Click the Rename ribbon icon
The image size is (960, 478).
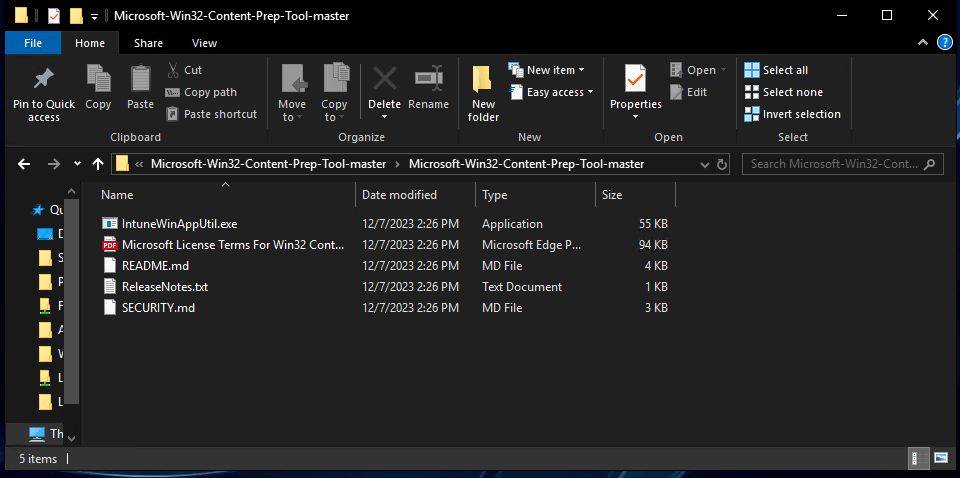pyautogui.click(x=429, y=78)
